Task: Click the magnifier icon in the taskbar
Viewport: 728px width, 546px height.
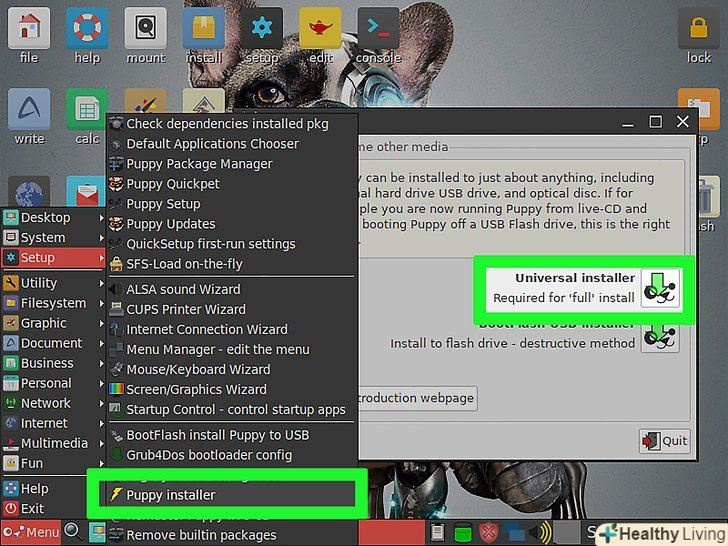Action: pyautogui.click(x=73, y=531)
